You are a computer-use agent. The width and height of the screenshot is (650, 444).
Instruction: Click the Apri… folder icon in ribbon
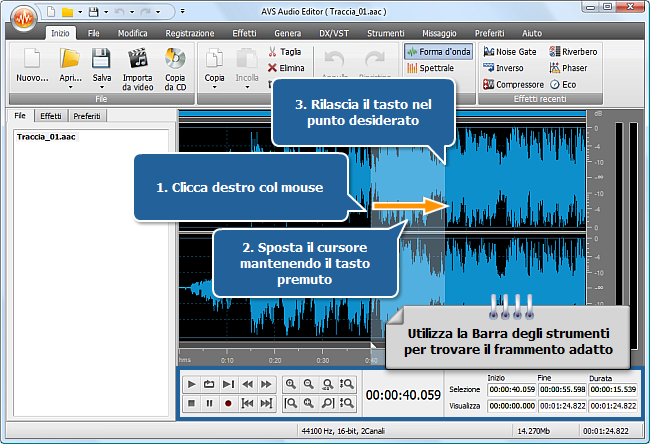70,58
